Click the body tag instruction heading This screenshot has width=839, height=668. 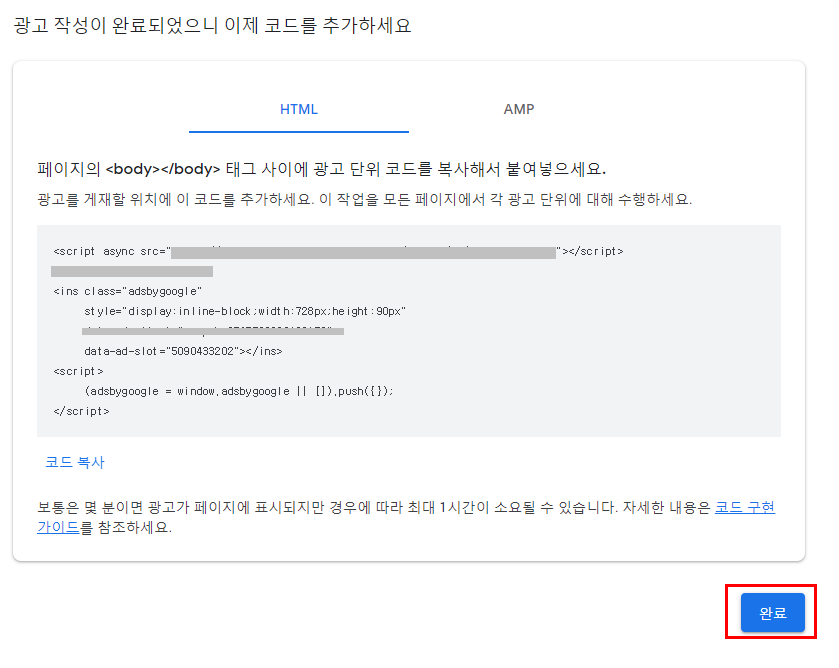coord(322,169)
